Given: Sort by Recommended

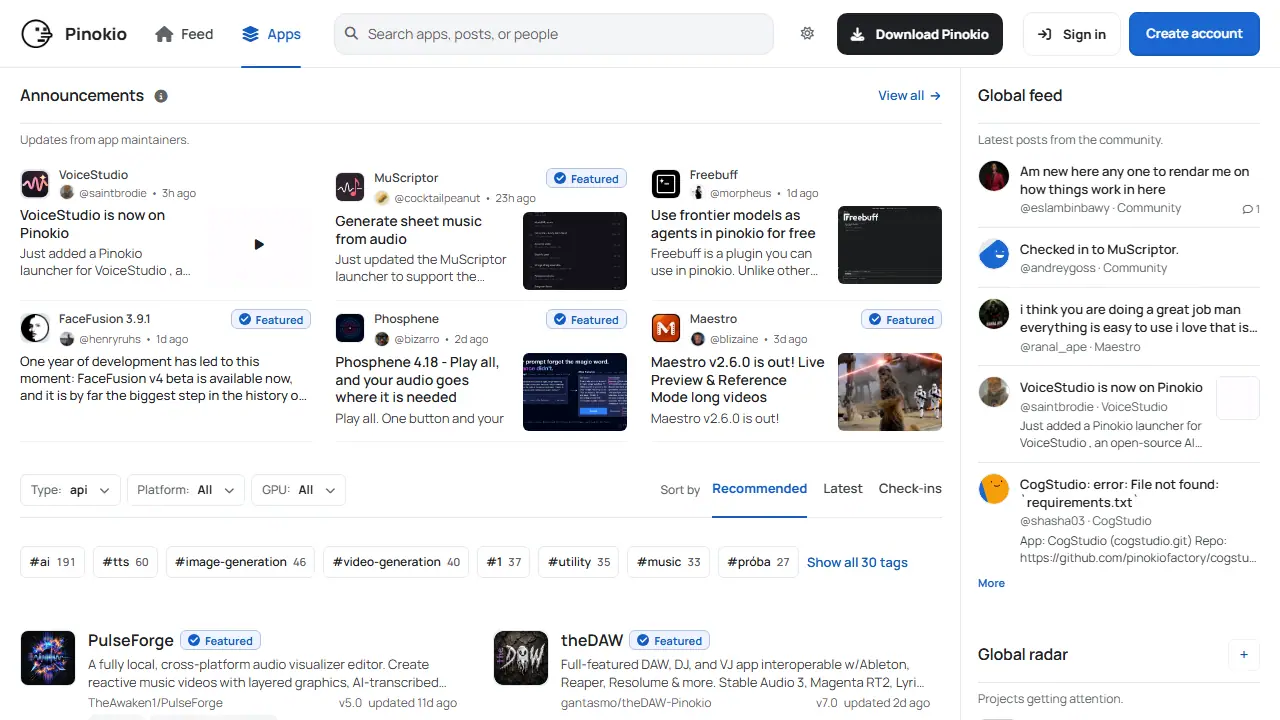Looking at the screenshot, I should 759,489.
